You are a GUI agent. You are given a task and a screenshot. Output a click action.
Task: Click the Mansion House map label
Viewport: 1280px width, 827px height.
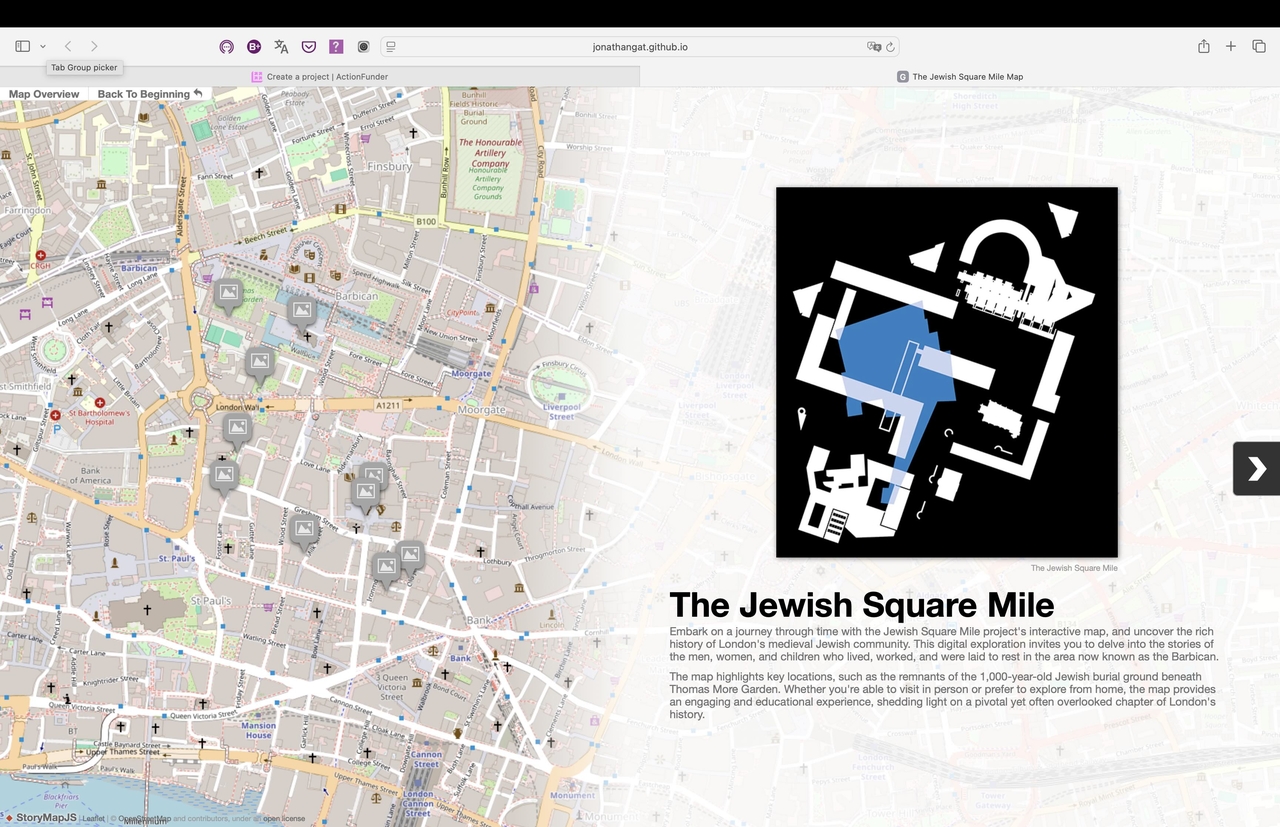pyautogui.click(x=258, y=731)
